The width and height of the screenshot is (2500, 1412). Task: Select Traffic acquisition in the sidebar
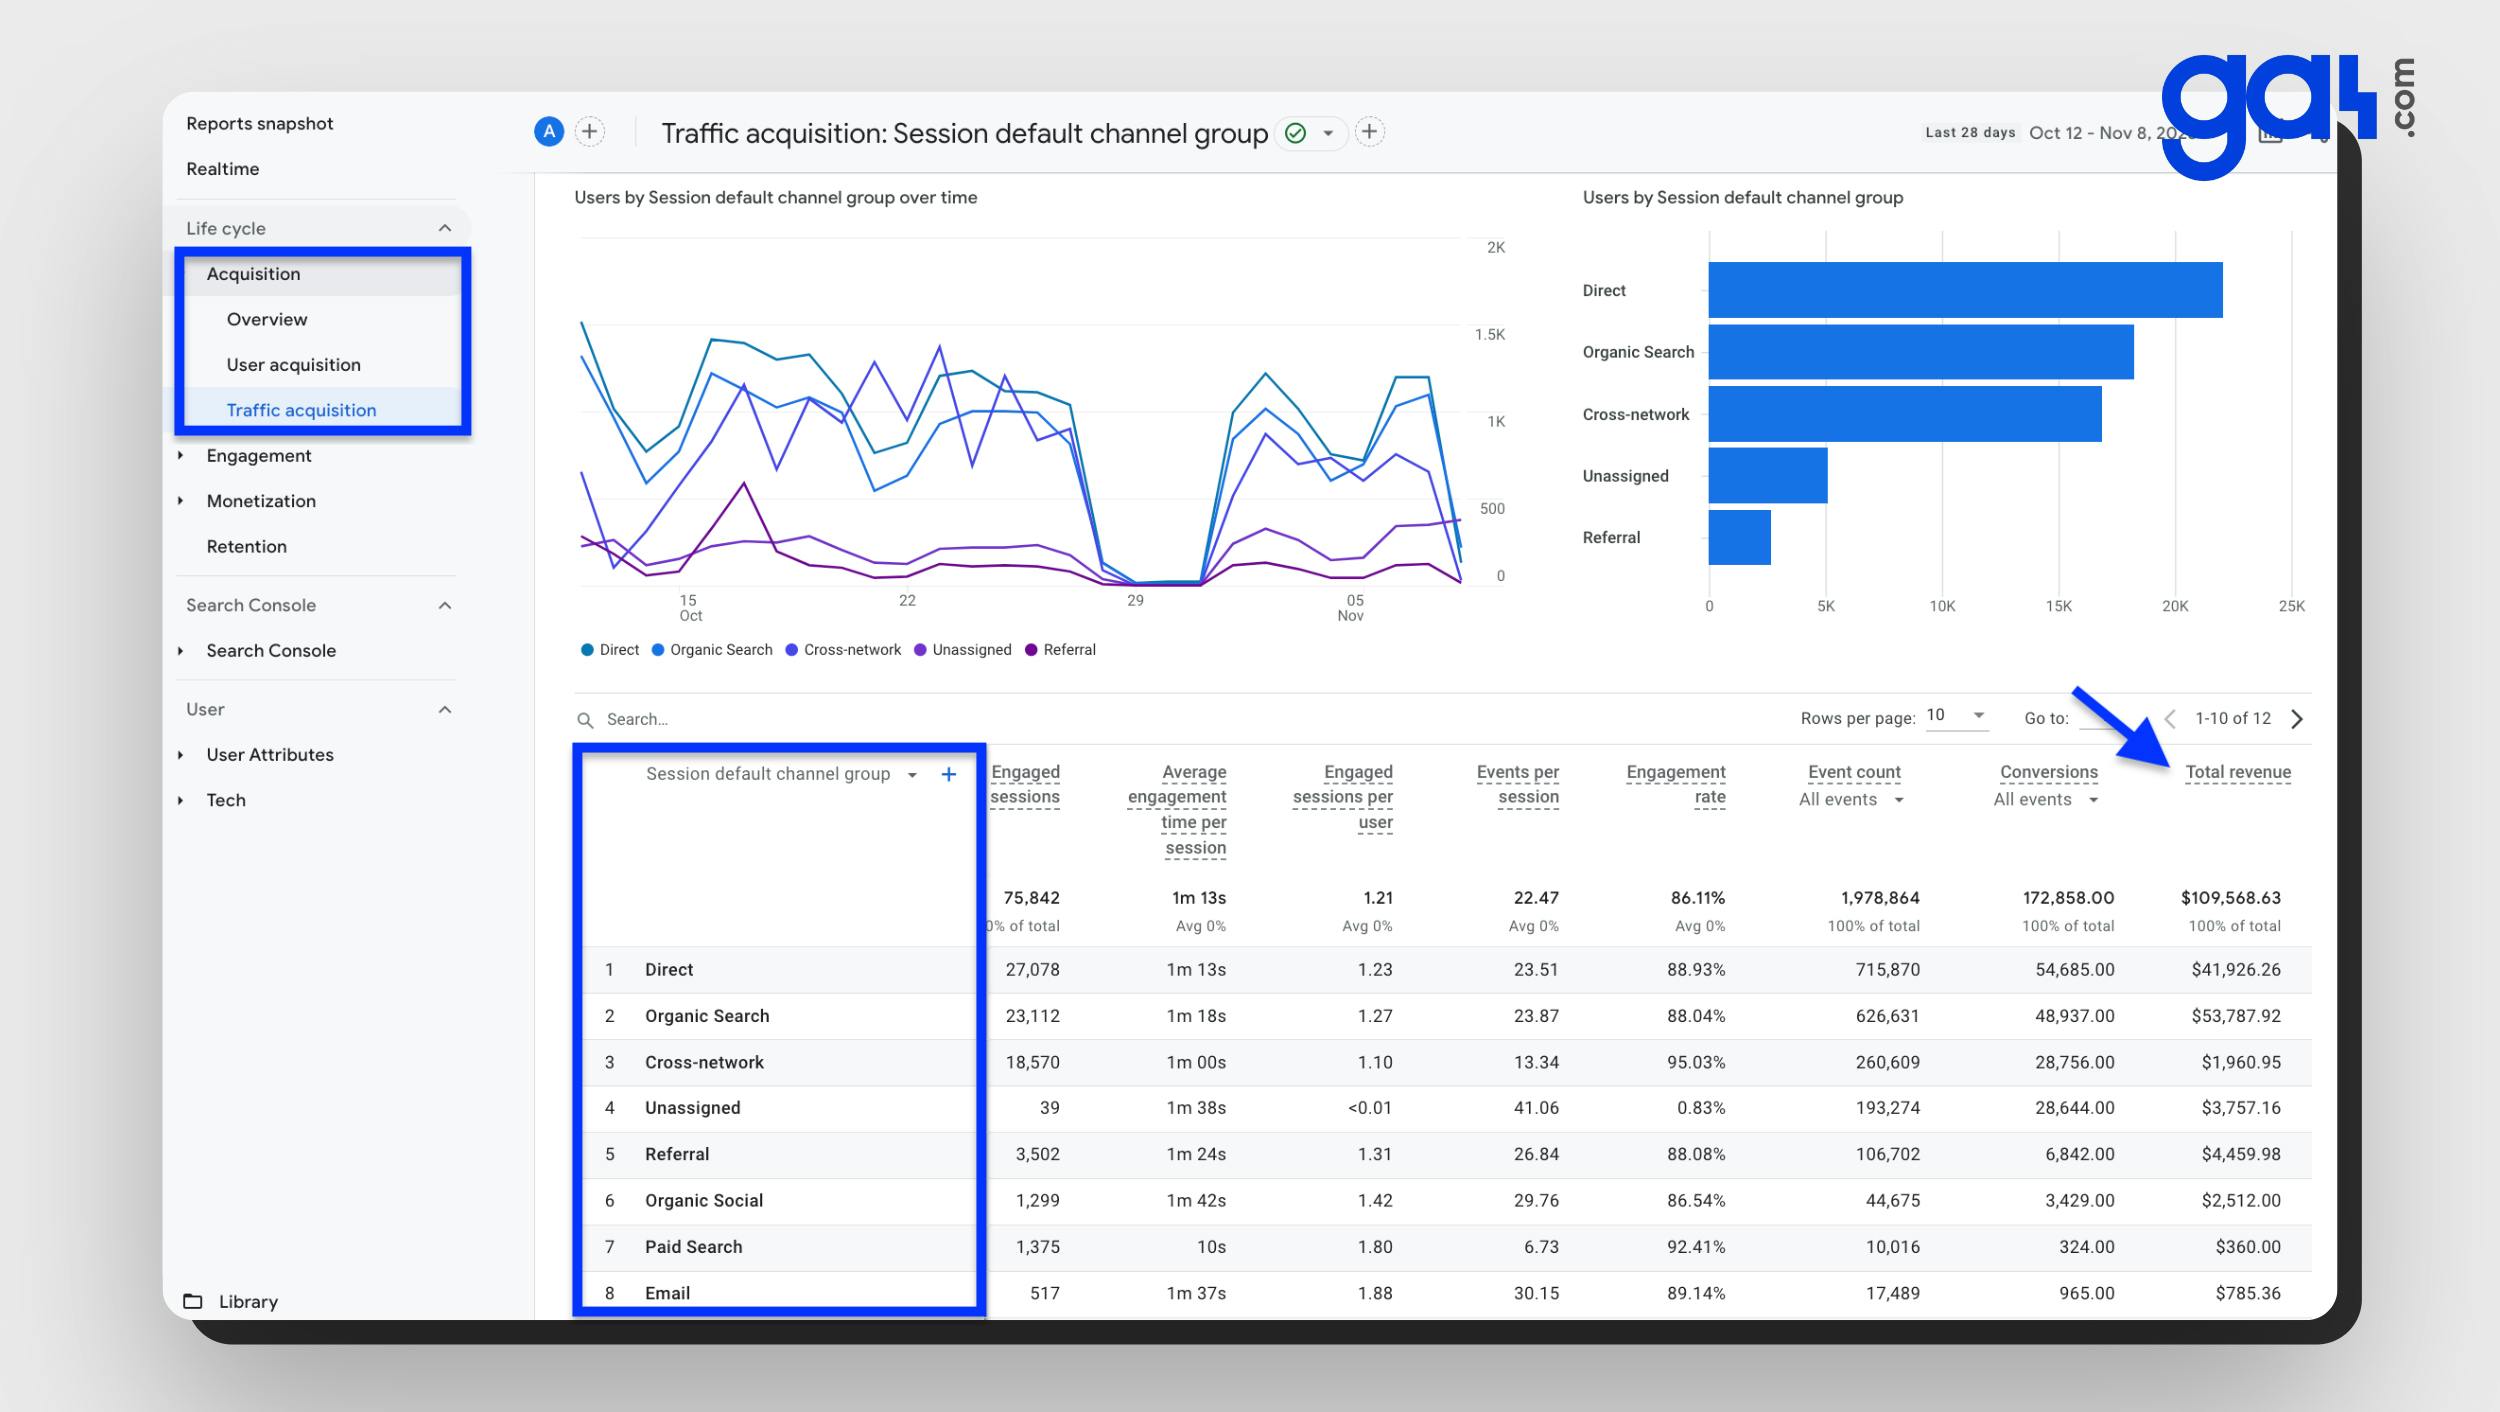pyautogui.click(x=302, y=410)
